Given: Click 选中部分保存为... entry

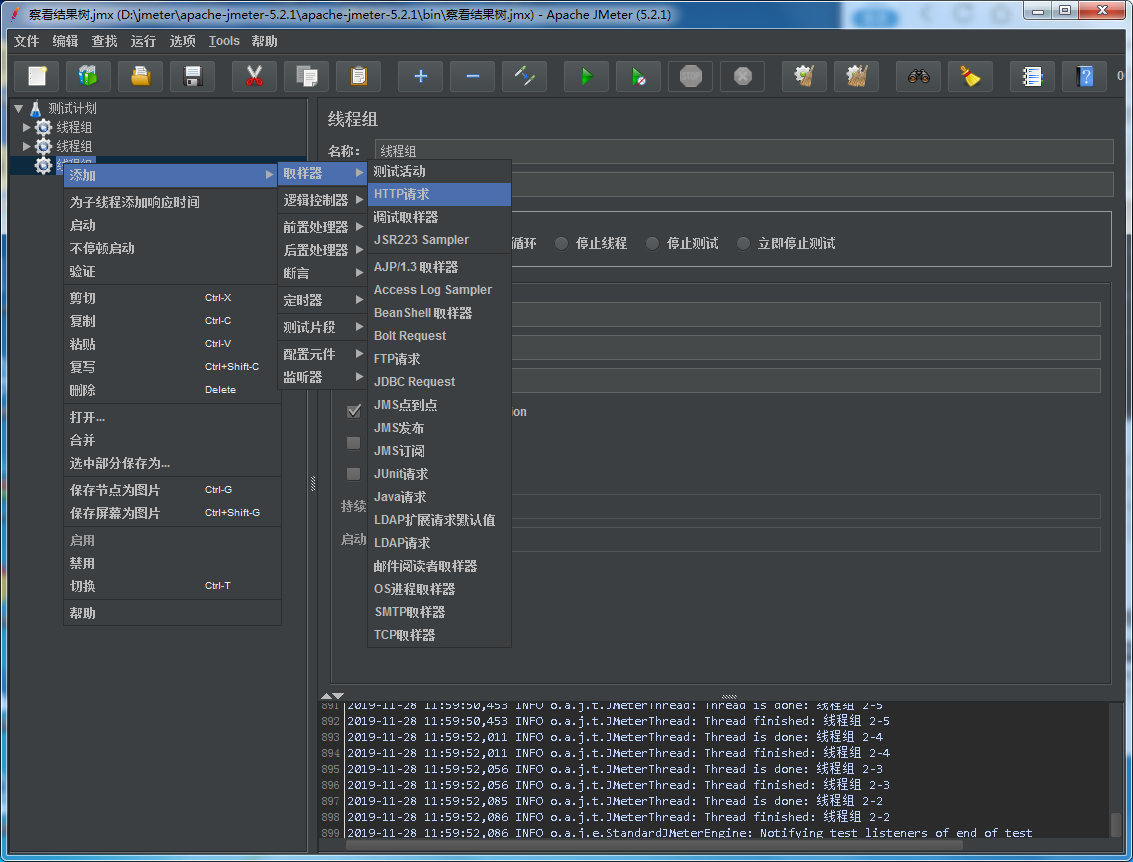Looking at the screenshot, I should (x=172, y=463).
